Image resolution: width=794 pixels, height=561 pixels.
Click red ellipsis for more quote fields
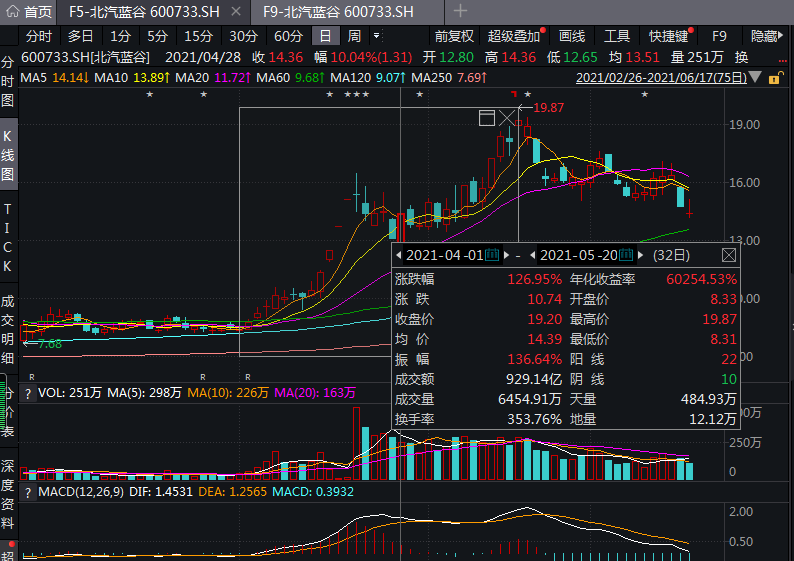tap(782, 61)
